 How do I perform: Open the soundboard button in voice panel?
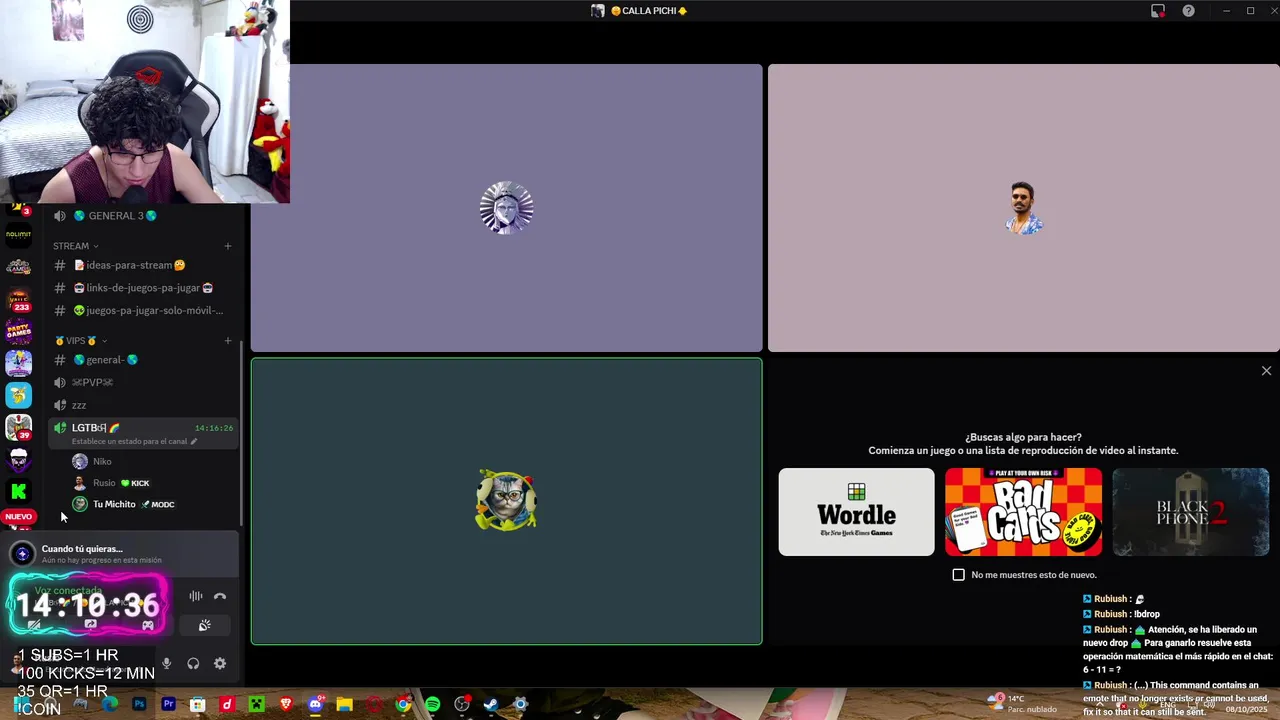pos(205,625)
